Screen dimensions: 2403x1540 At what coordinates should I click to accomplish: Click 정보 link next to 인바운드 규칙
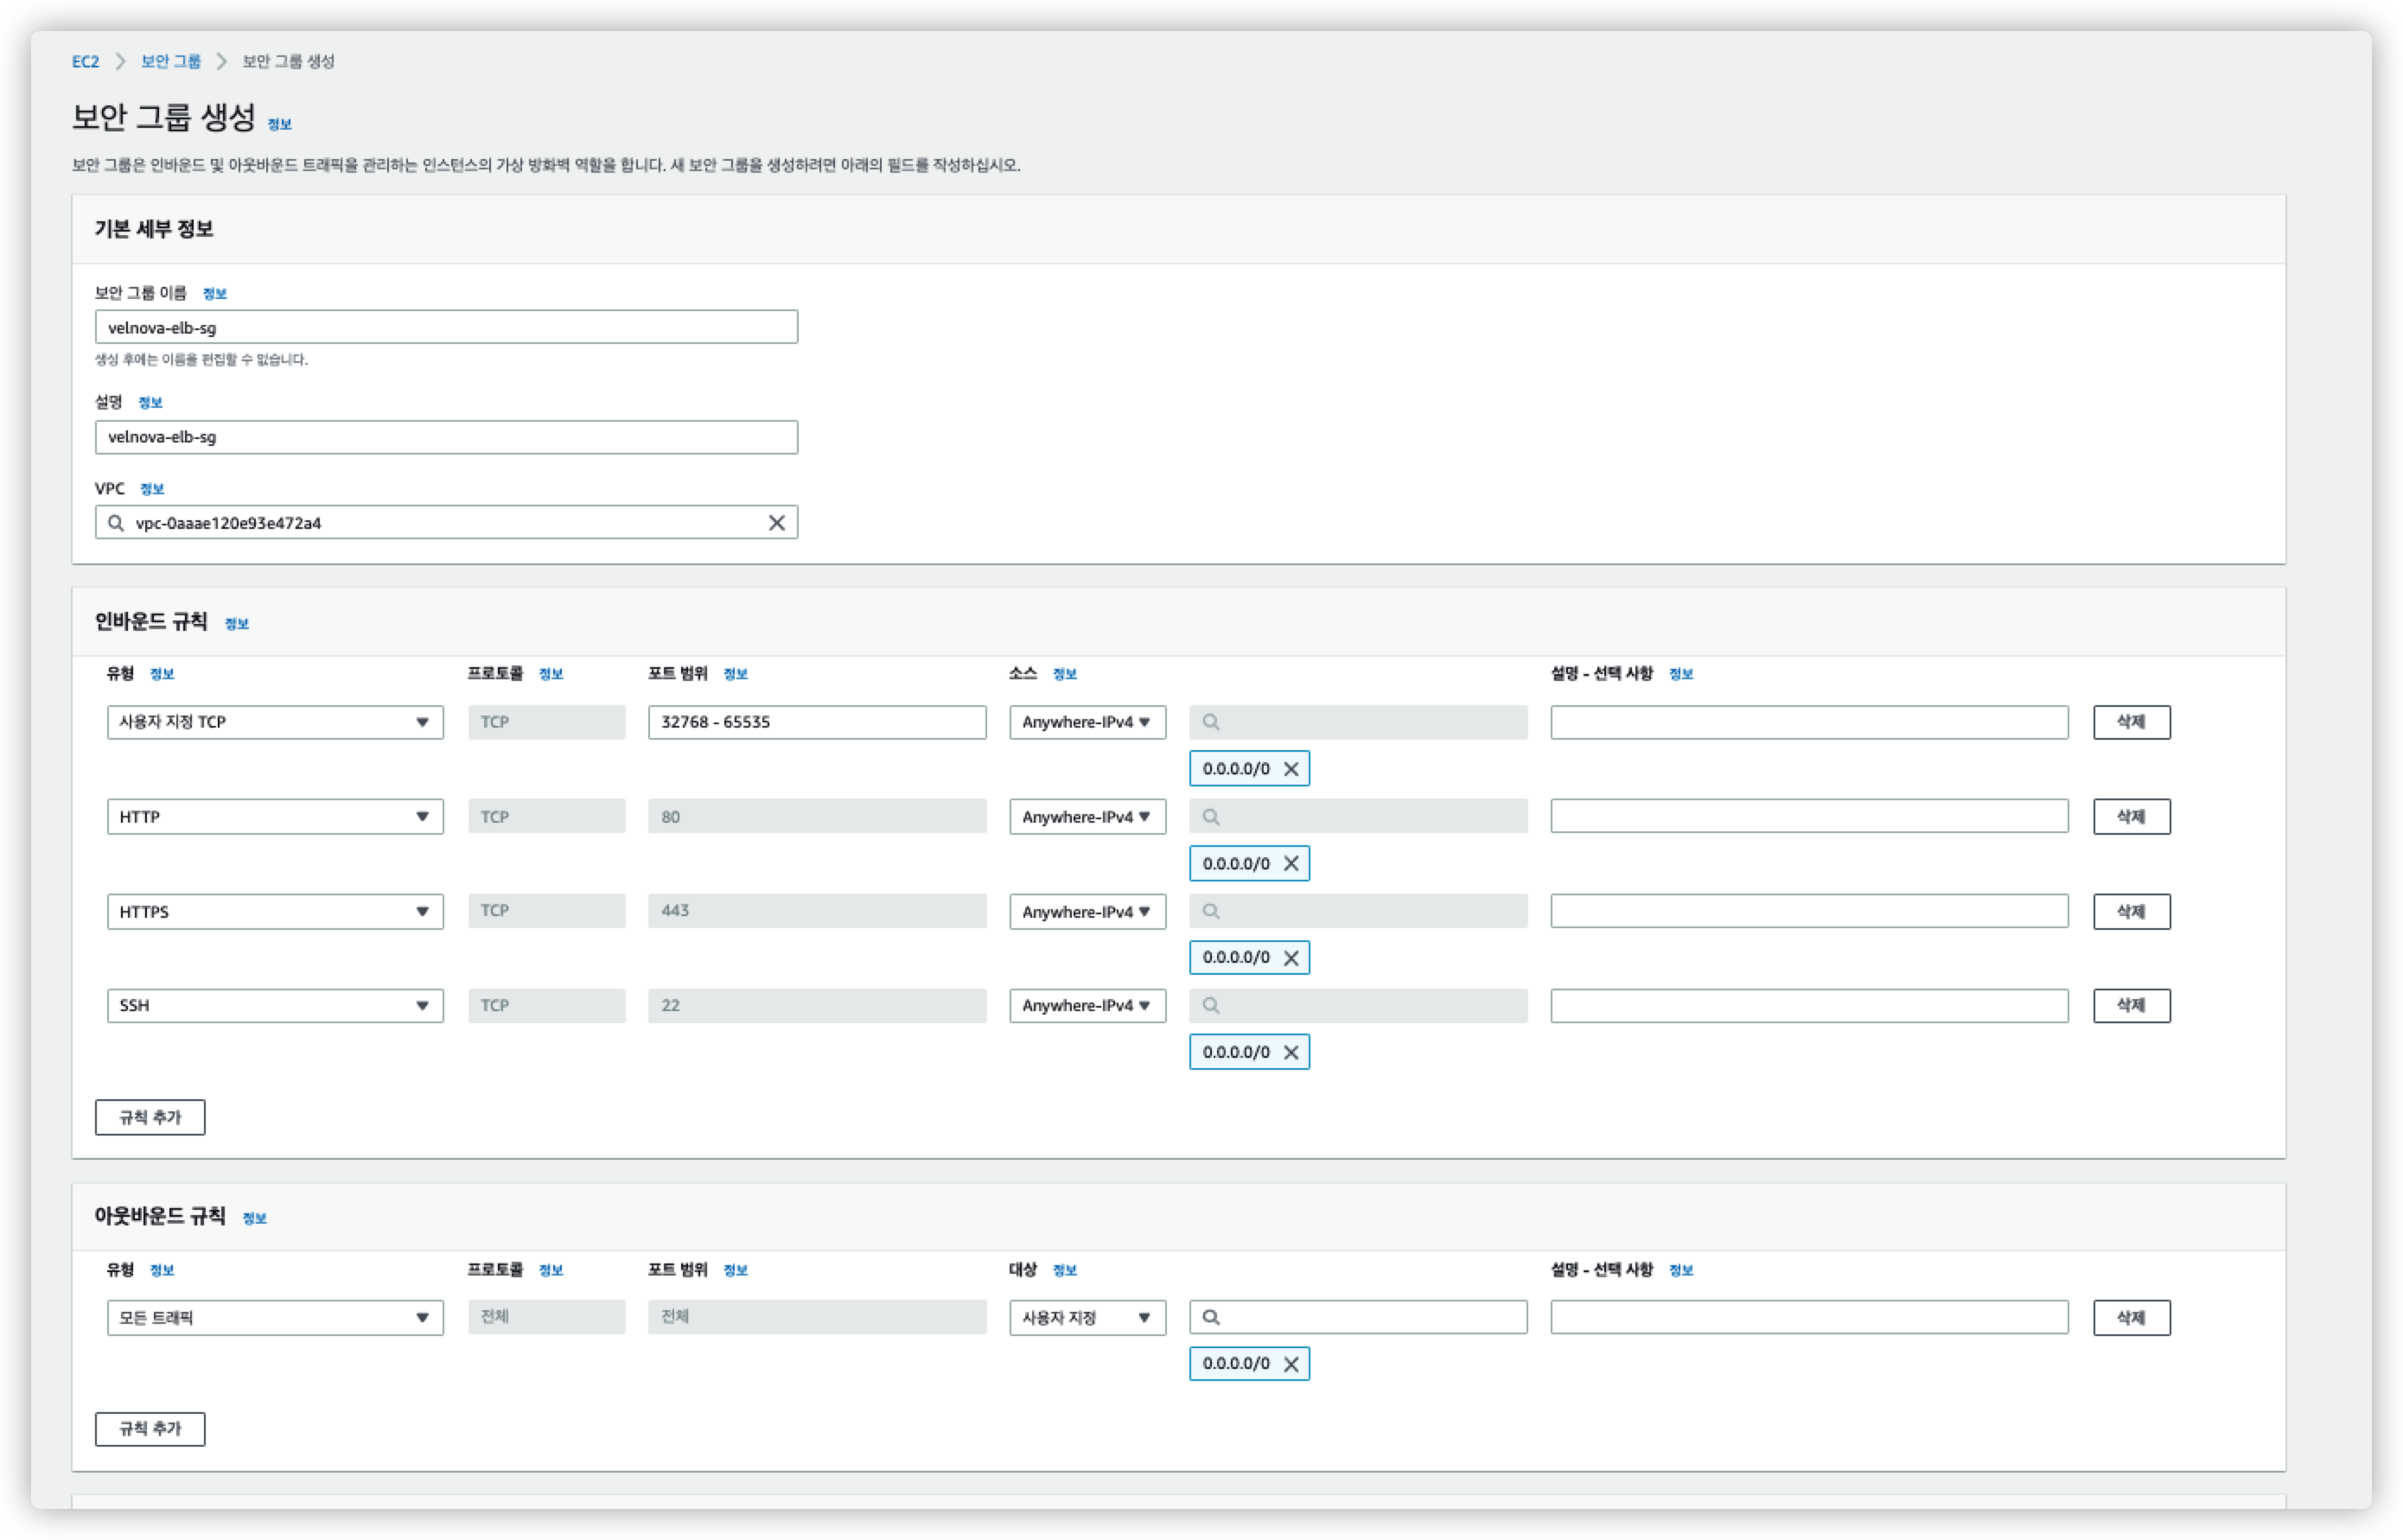tap(237, 624)
